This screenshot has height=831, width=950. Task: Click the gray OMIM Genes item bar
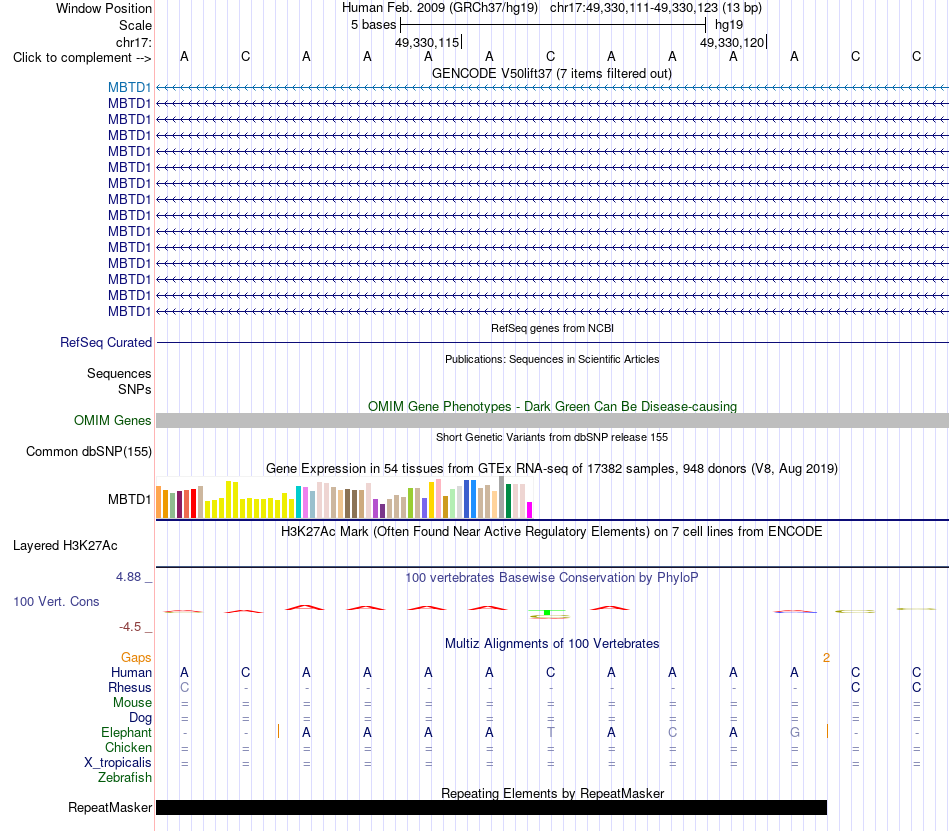click(552, 420)
